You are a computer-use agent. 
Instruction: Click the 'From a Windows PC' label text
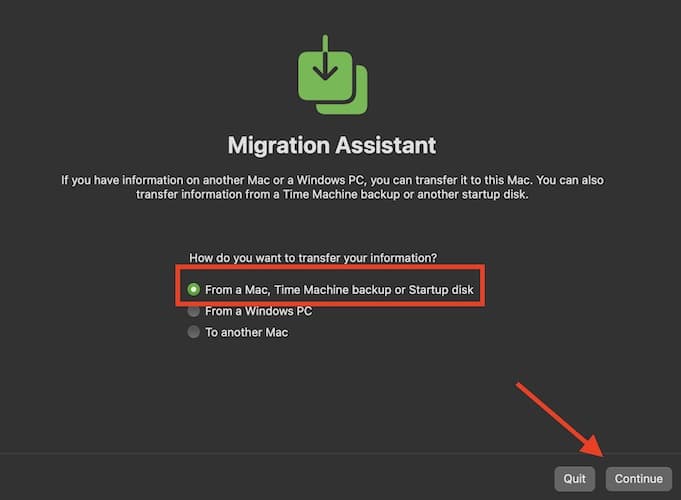coord(258,311)
